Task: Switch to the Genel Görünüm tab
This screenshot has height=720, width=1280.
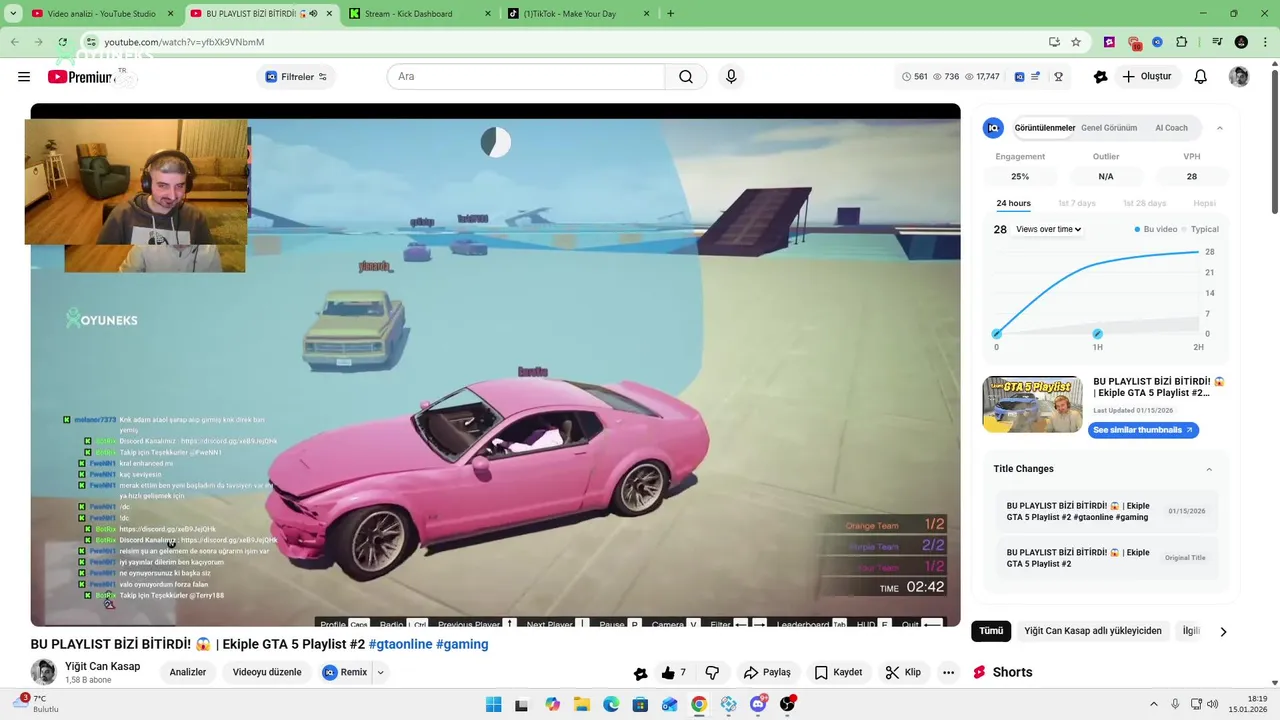Action: point(1109,128)
